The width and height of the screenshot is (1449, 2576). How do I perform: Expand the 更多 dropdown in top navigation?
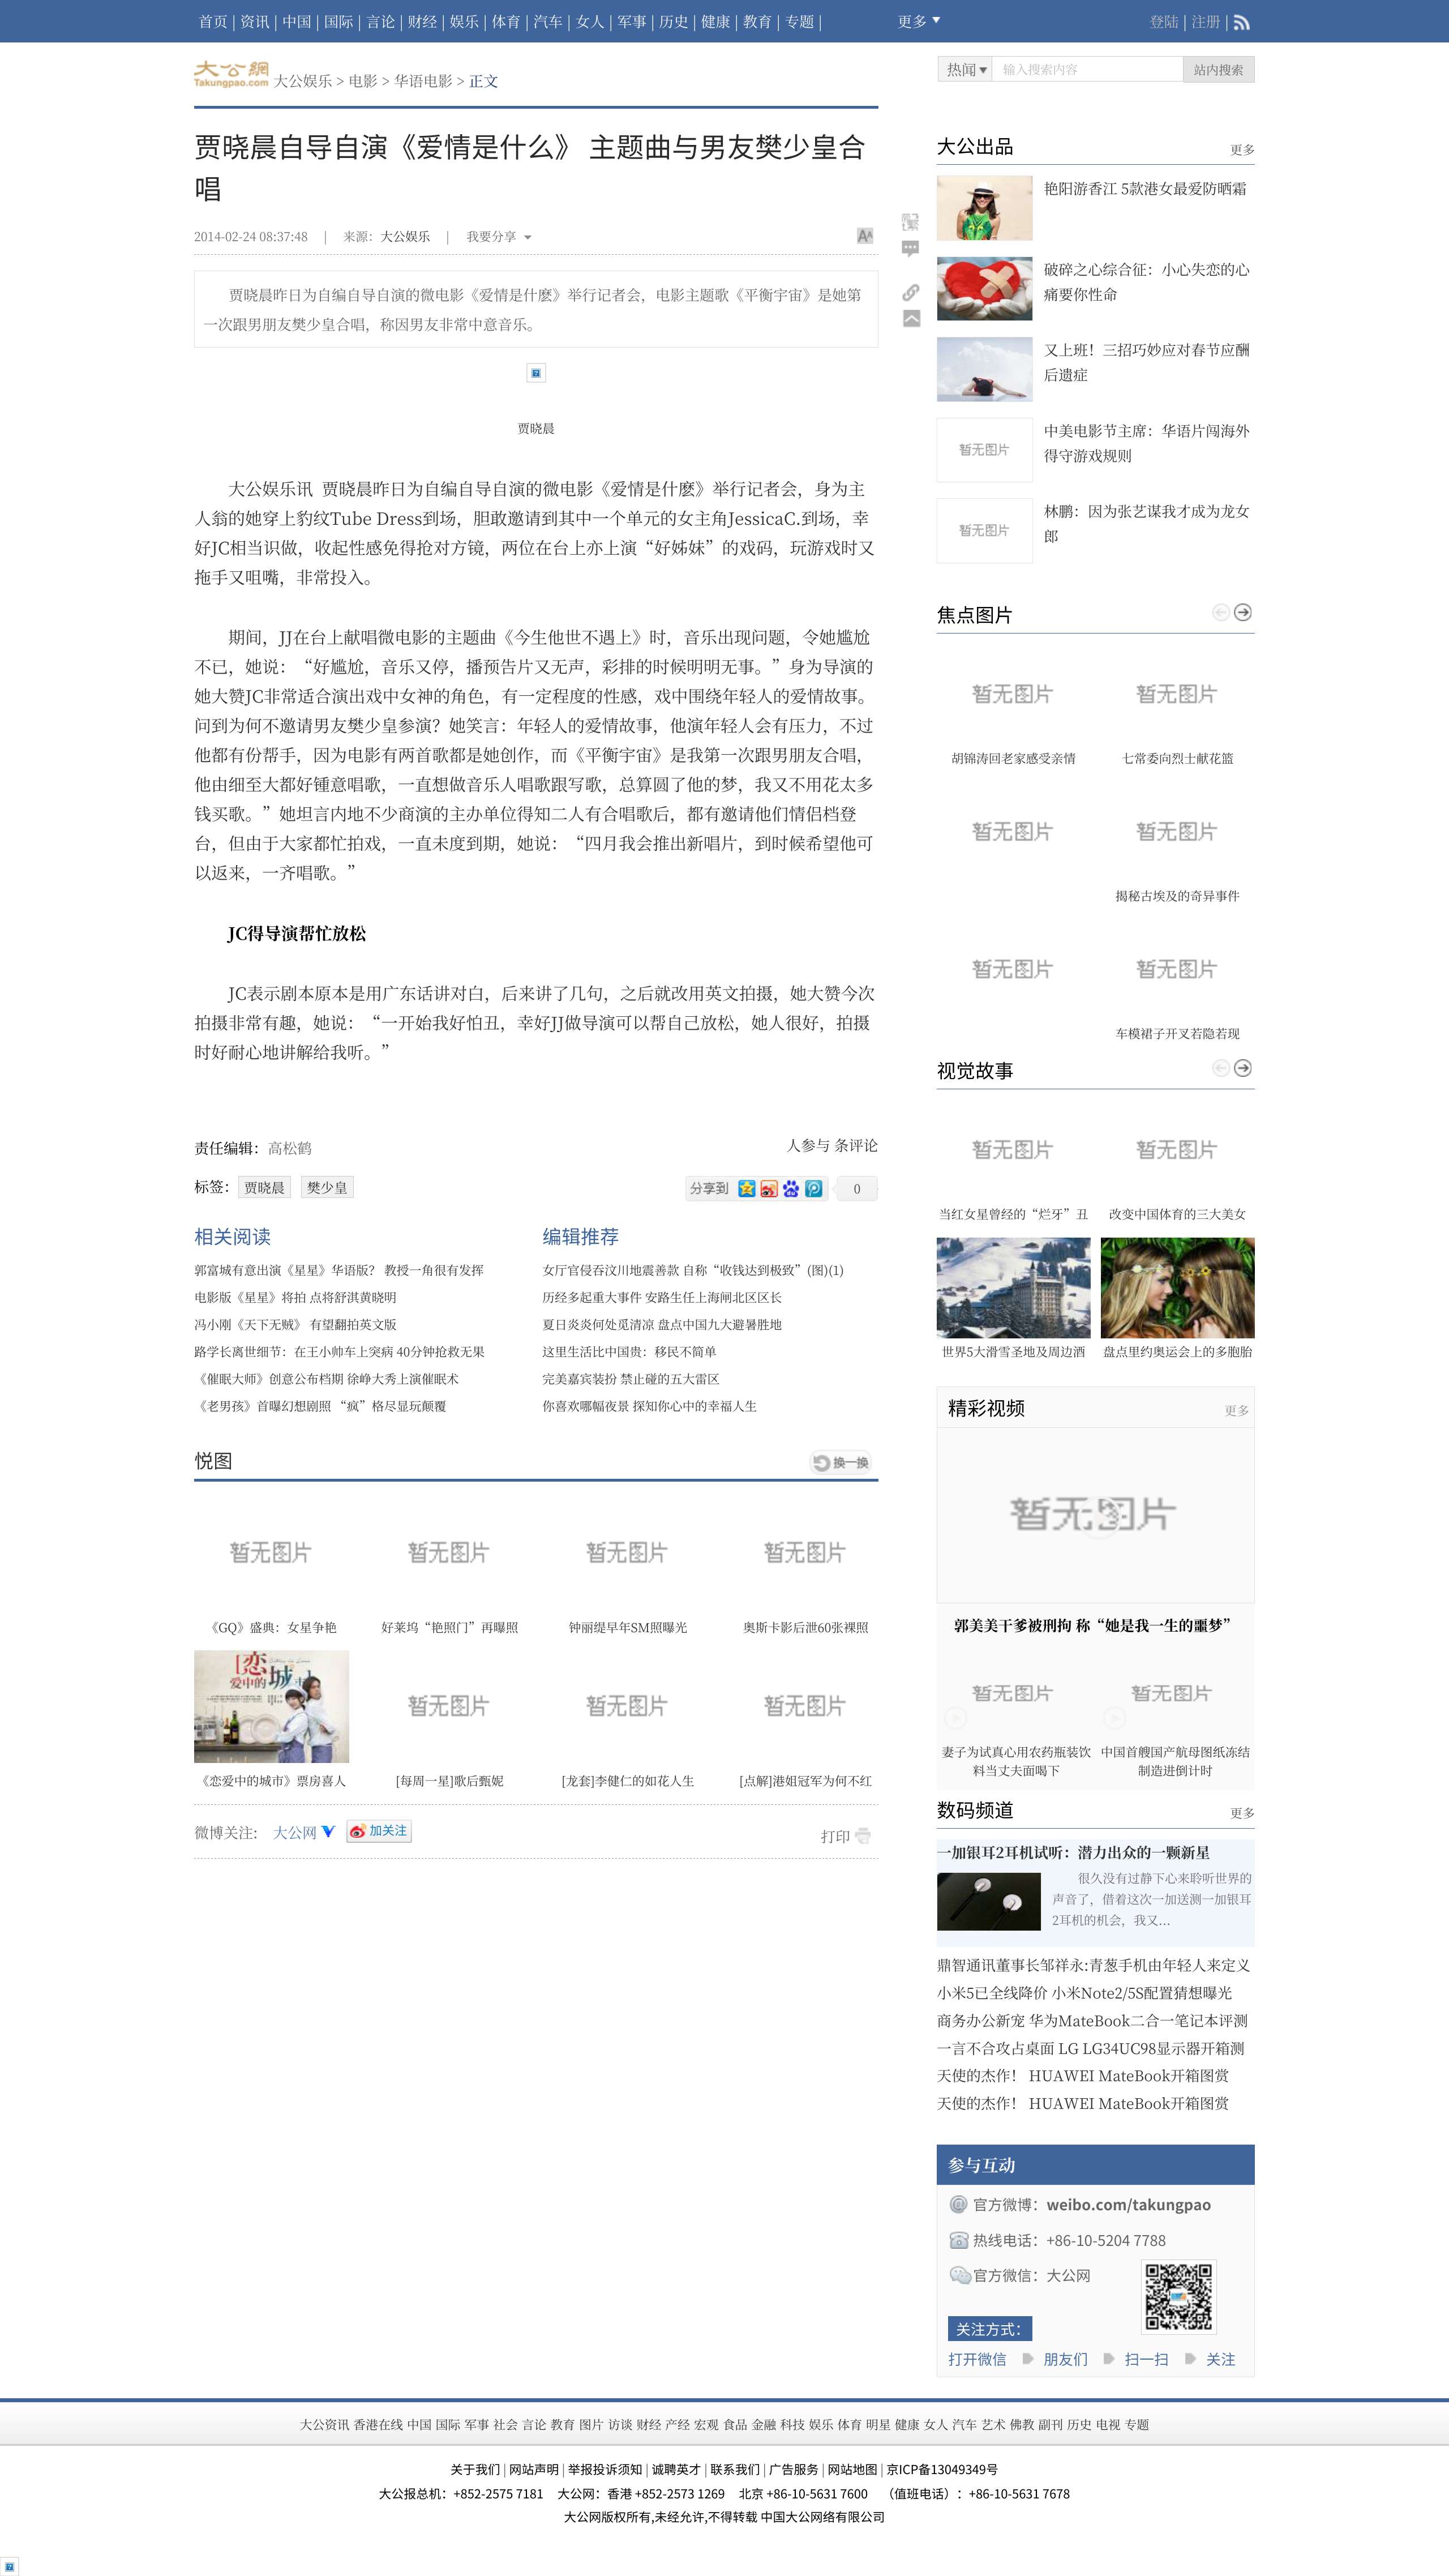pos(918,21)
